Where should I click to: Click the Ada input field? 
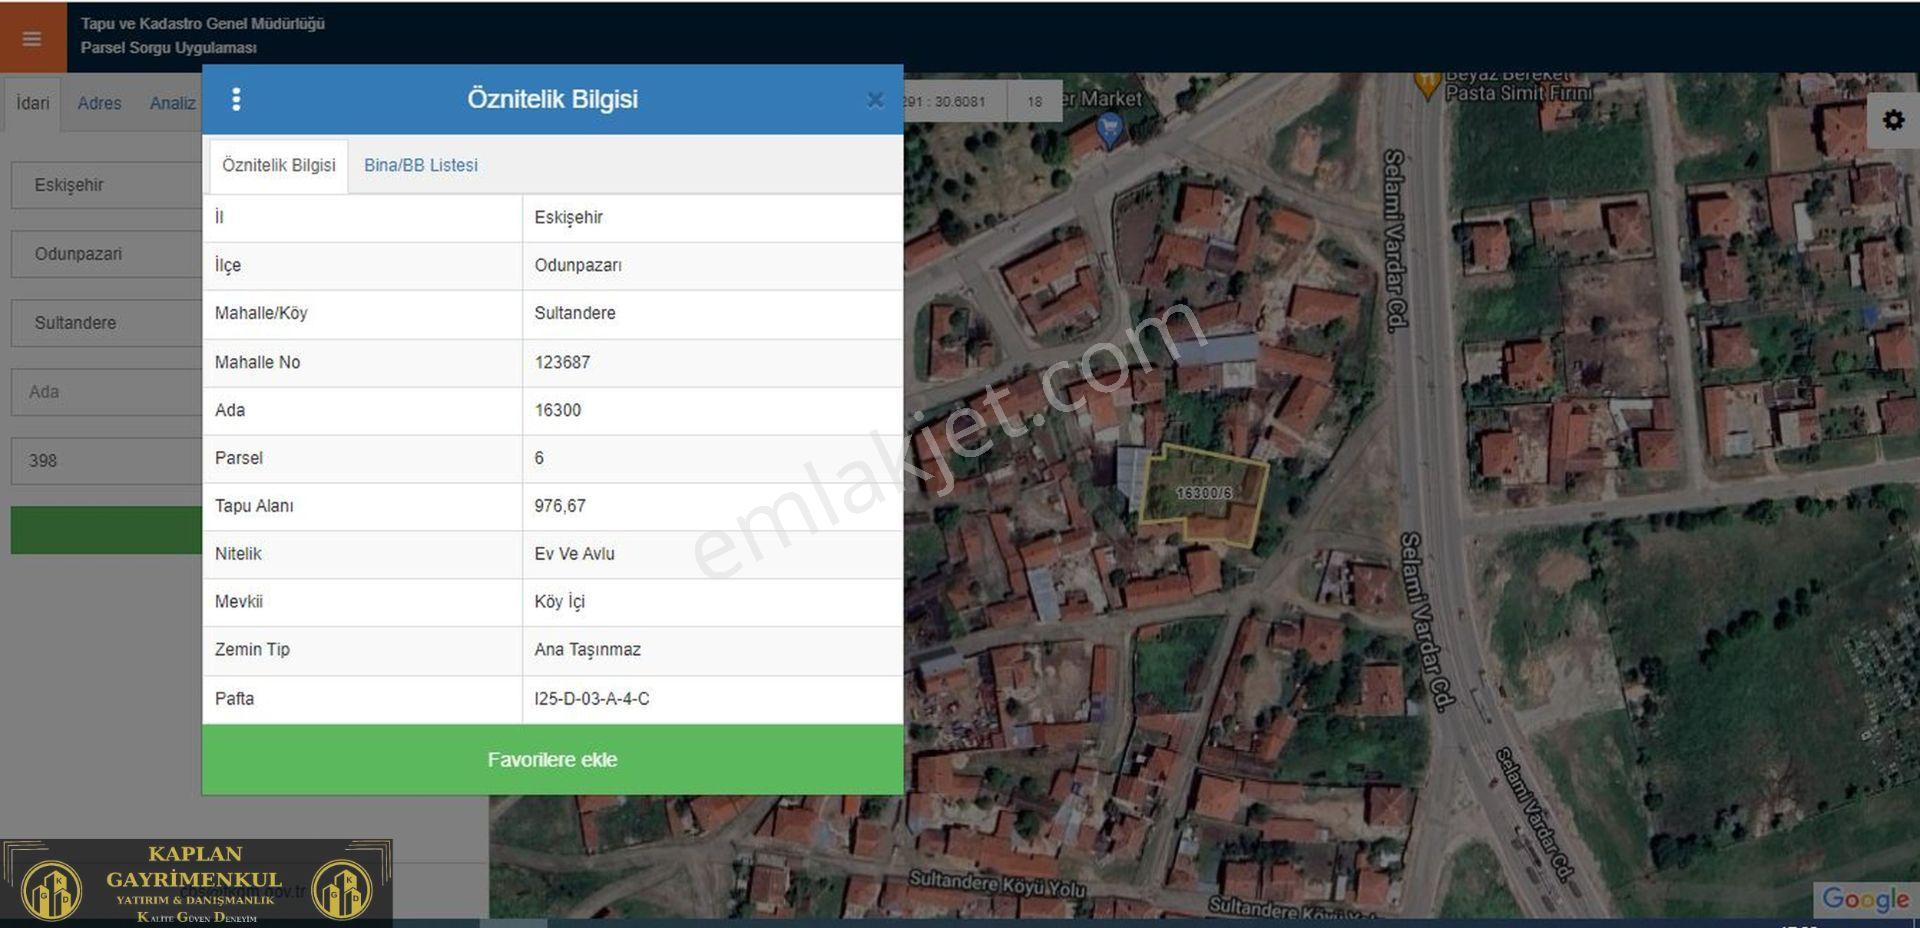pyautogui.click(x=107, y=392)
